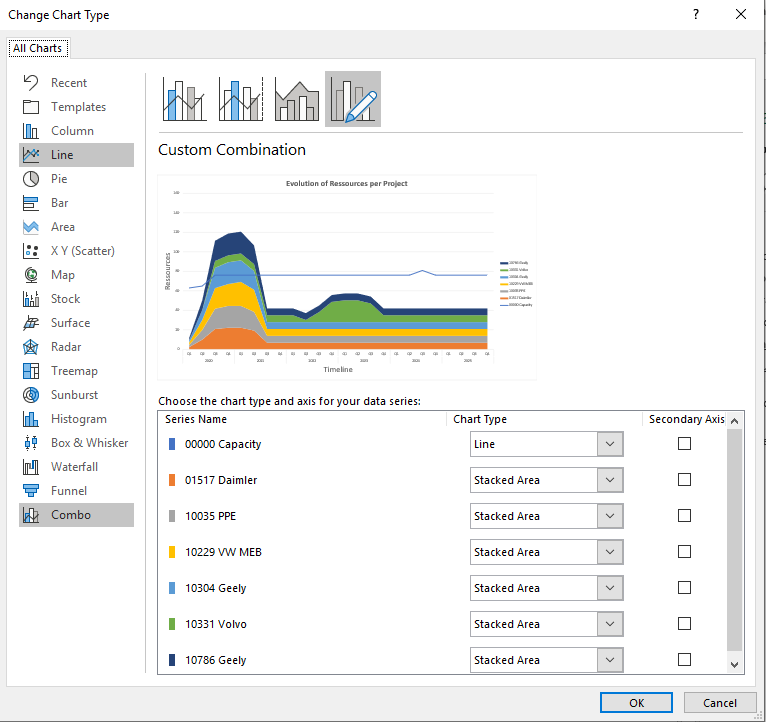Confirm with the OK button
The width and height of the screenshot is (766, 722).
636,702
